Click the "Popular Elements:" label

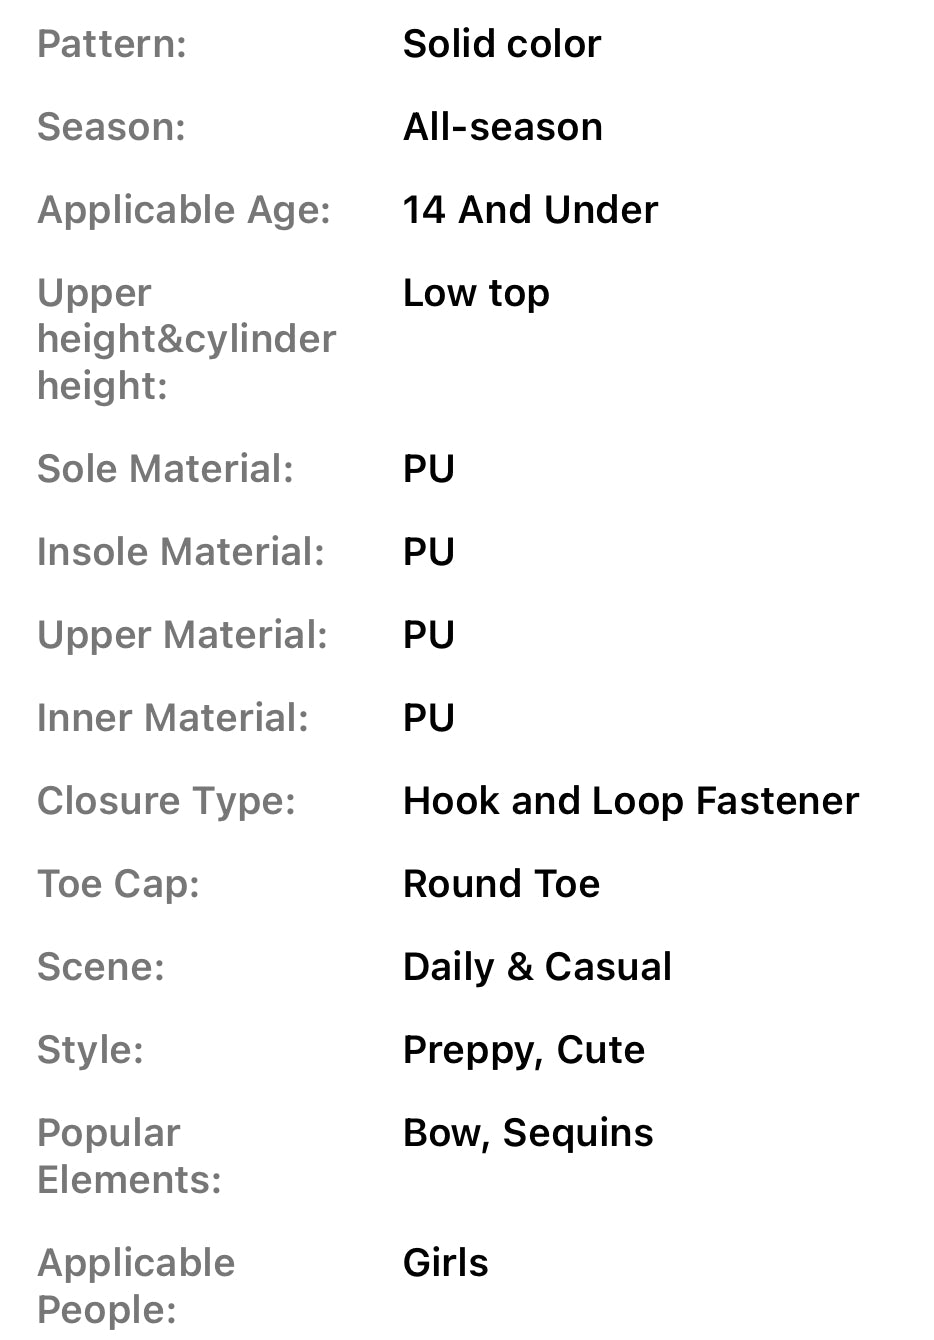tap(129, 1156)
